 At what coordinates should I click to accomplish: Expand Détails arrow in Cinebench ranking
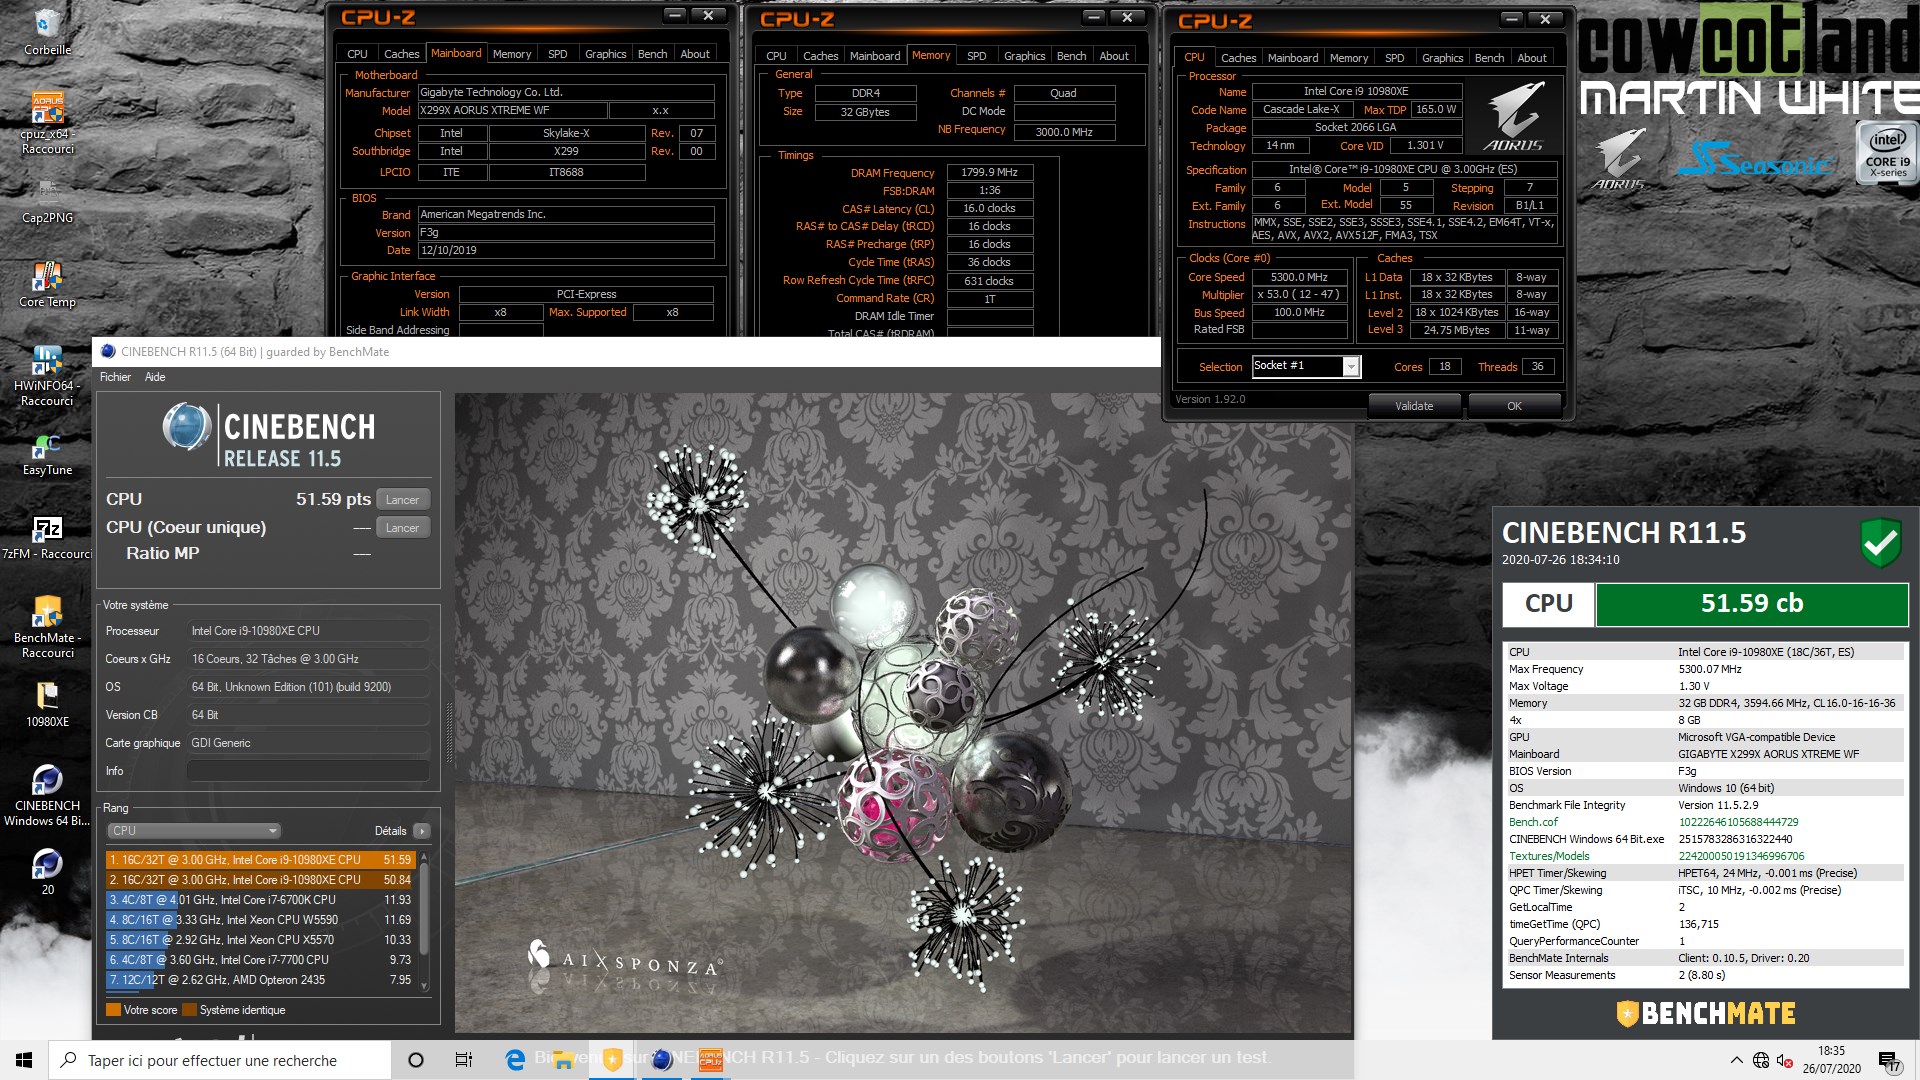(x=422, y=831)
